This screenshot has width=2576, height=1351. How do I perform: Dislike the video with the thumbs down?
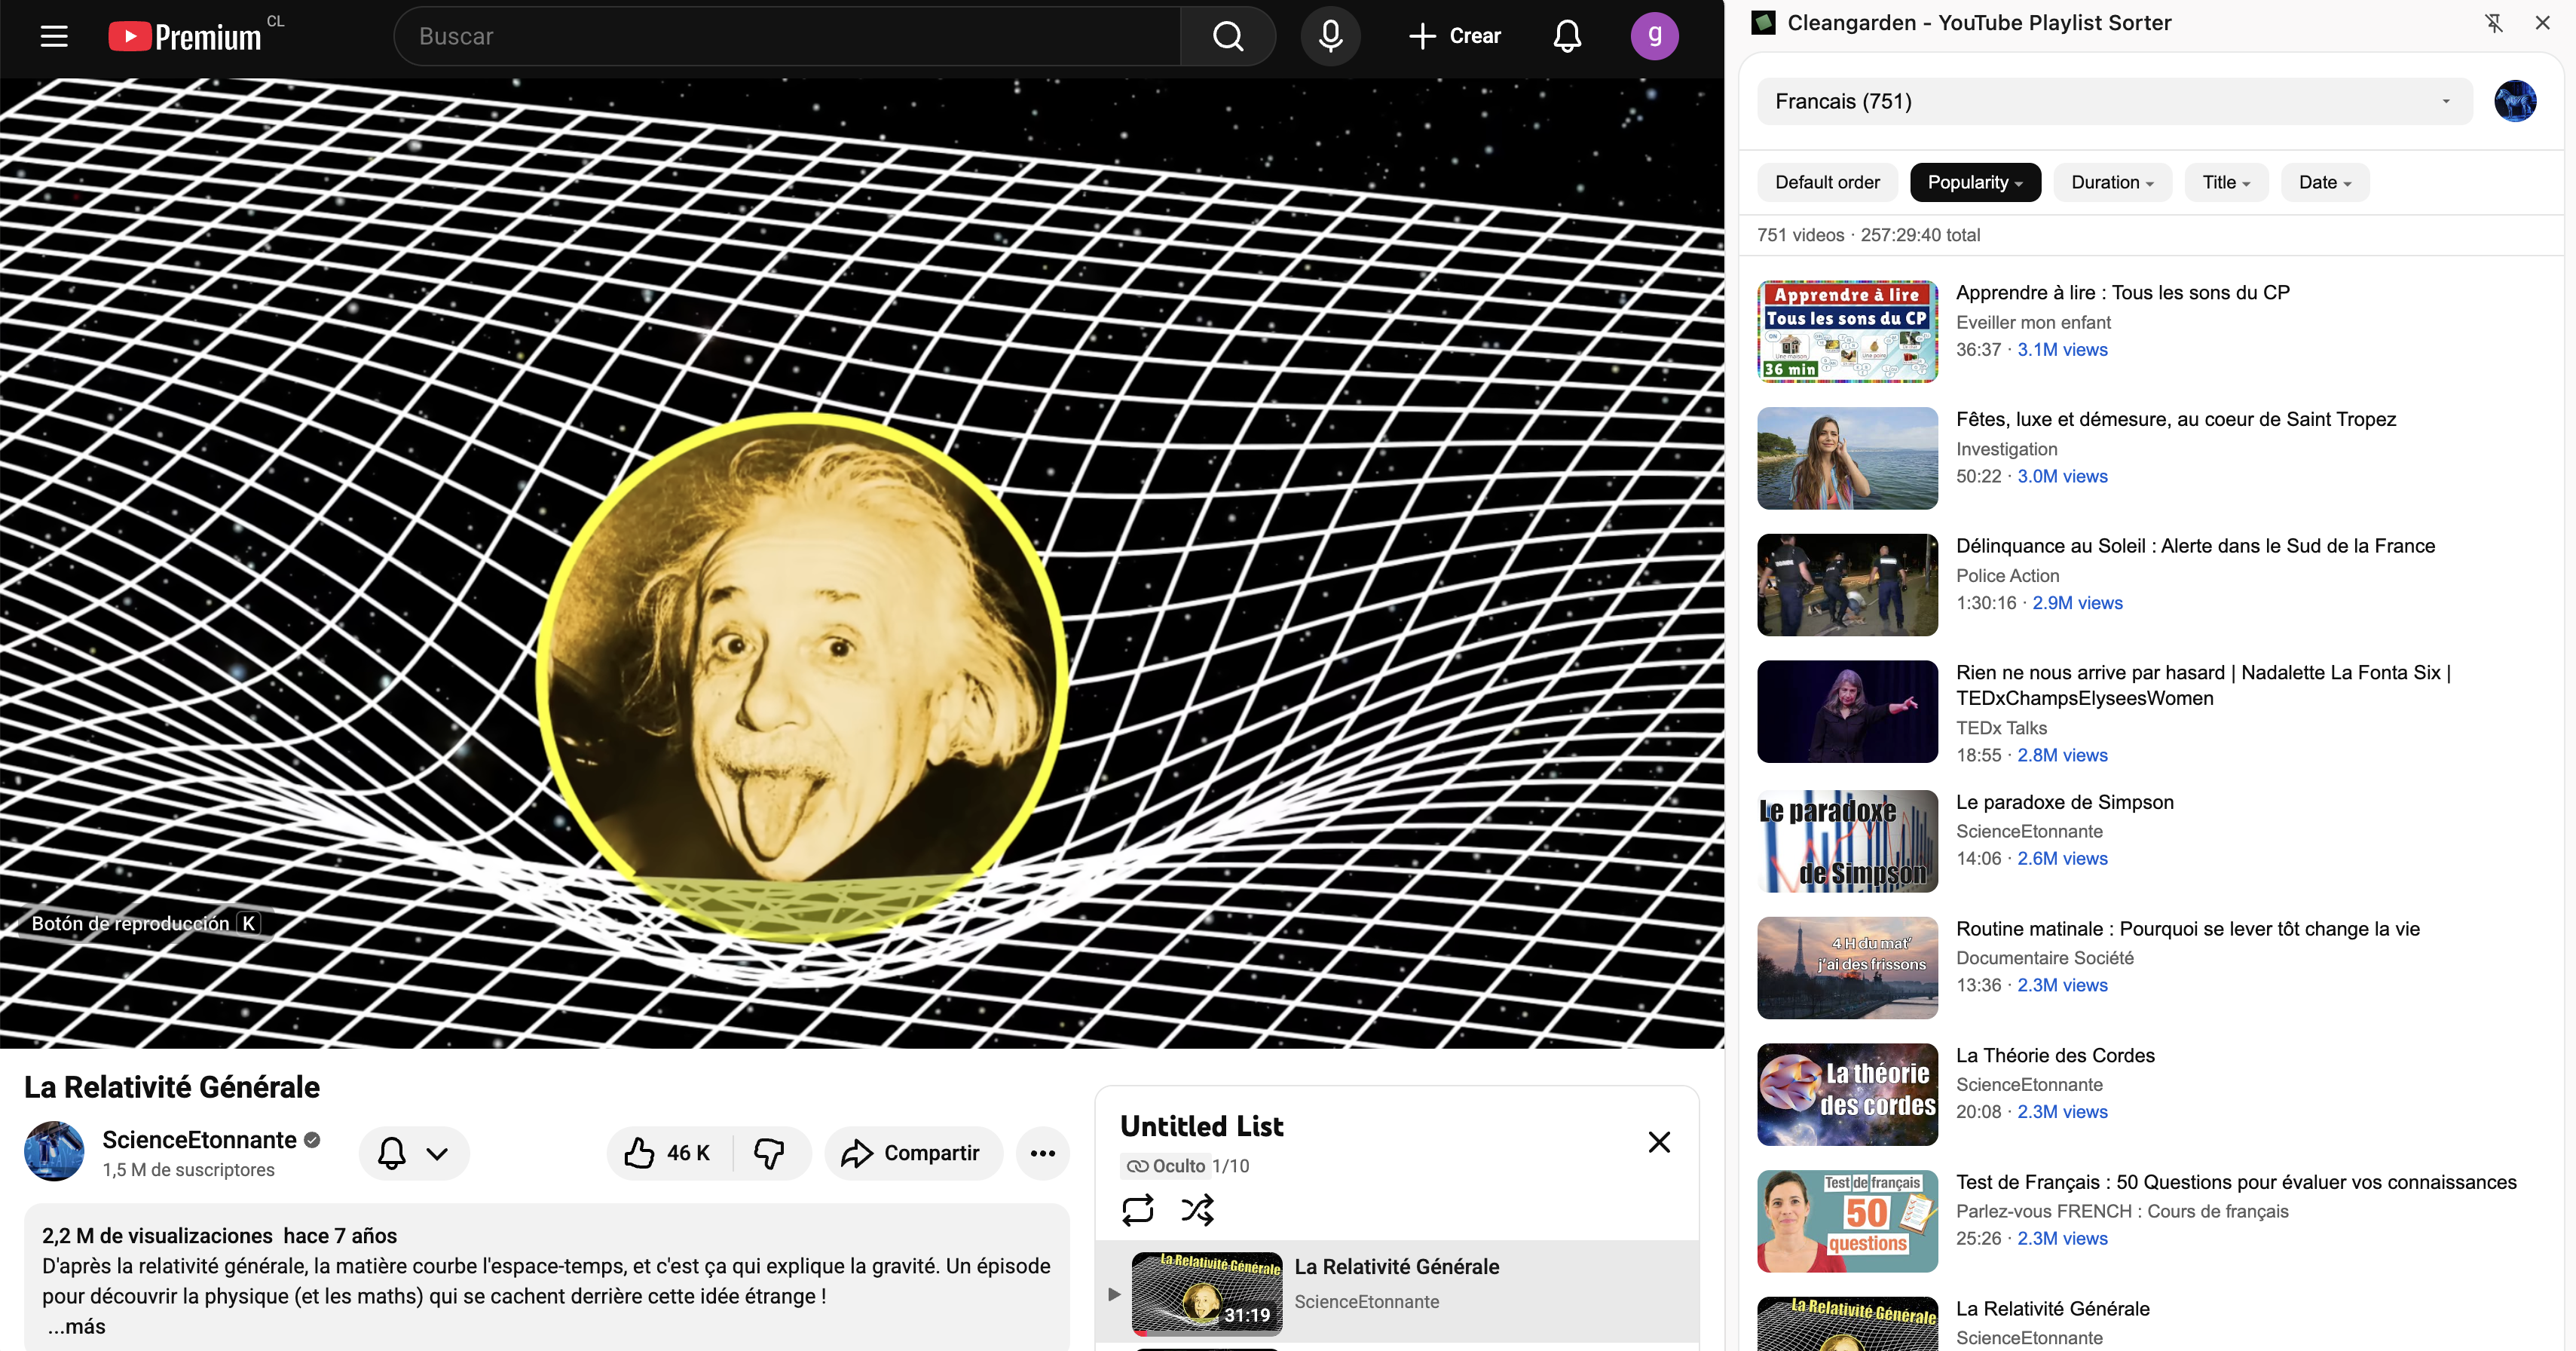(769, 1152)
